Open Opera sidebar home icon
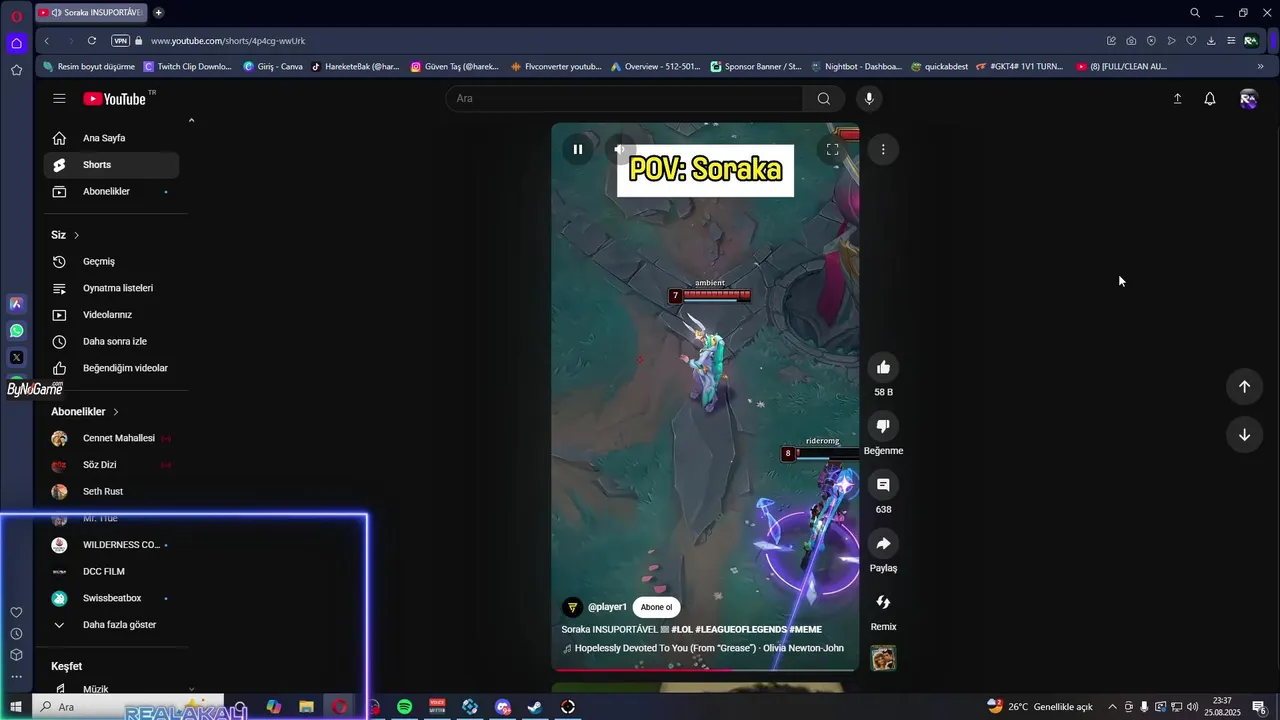Viewport: 1280px width, 720px height. tap(16, 43)
